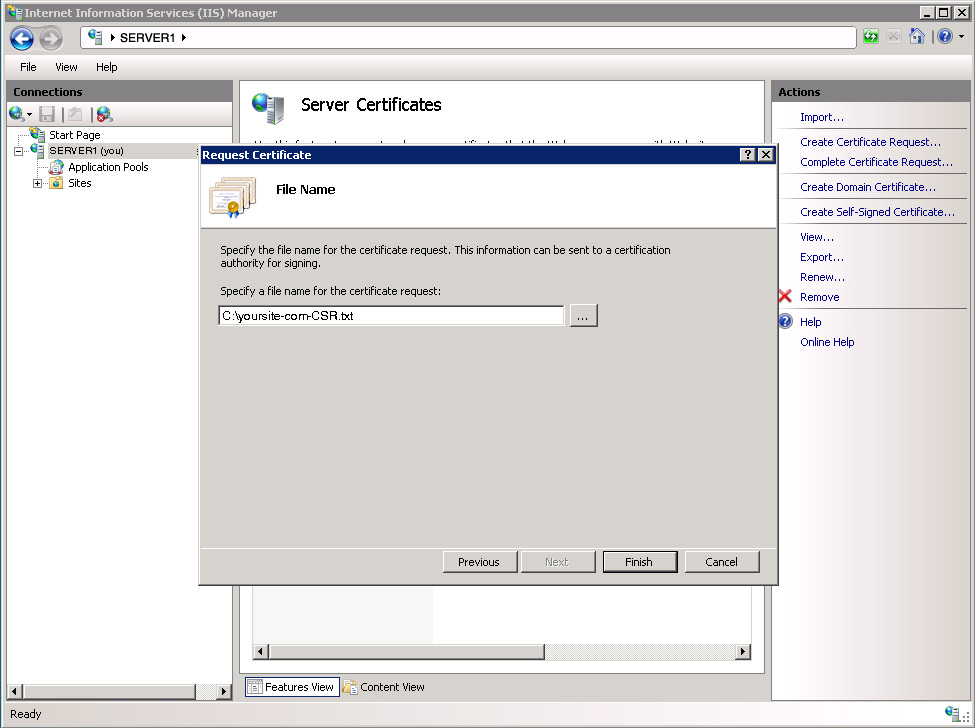Click the Up icon in the Connections toolbar

coord(75,114)
